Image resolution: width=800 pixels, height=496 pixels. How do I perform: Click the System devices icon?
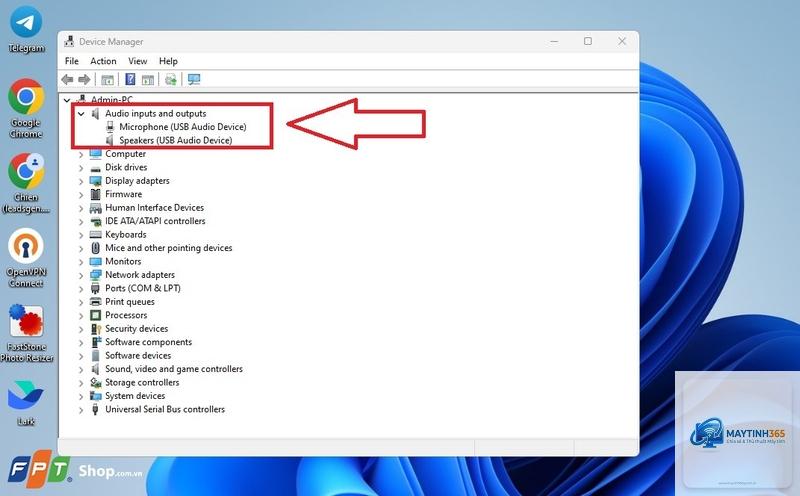tap(95, 396)
